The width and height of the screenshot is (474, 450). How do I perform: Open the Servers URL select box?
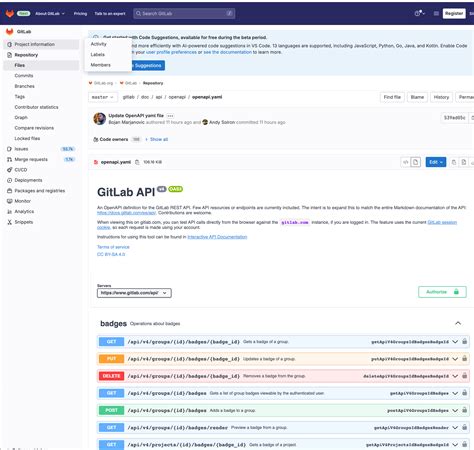(x=134, y=293)
